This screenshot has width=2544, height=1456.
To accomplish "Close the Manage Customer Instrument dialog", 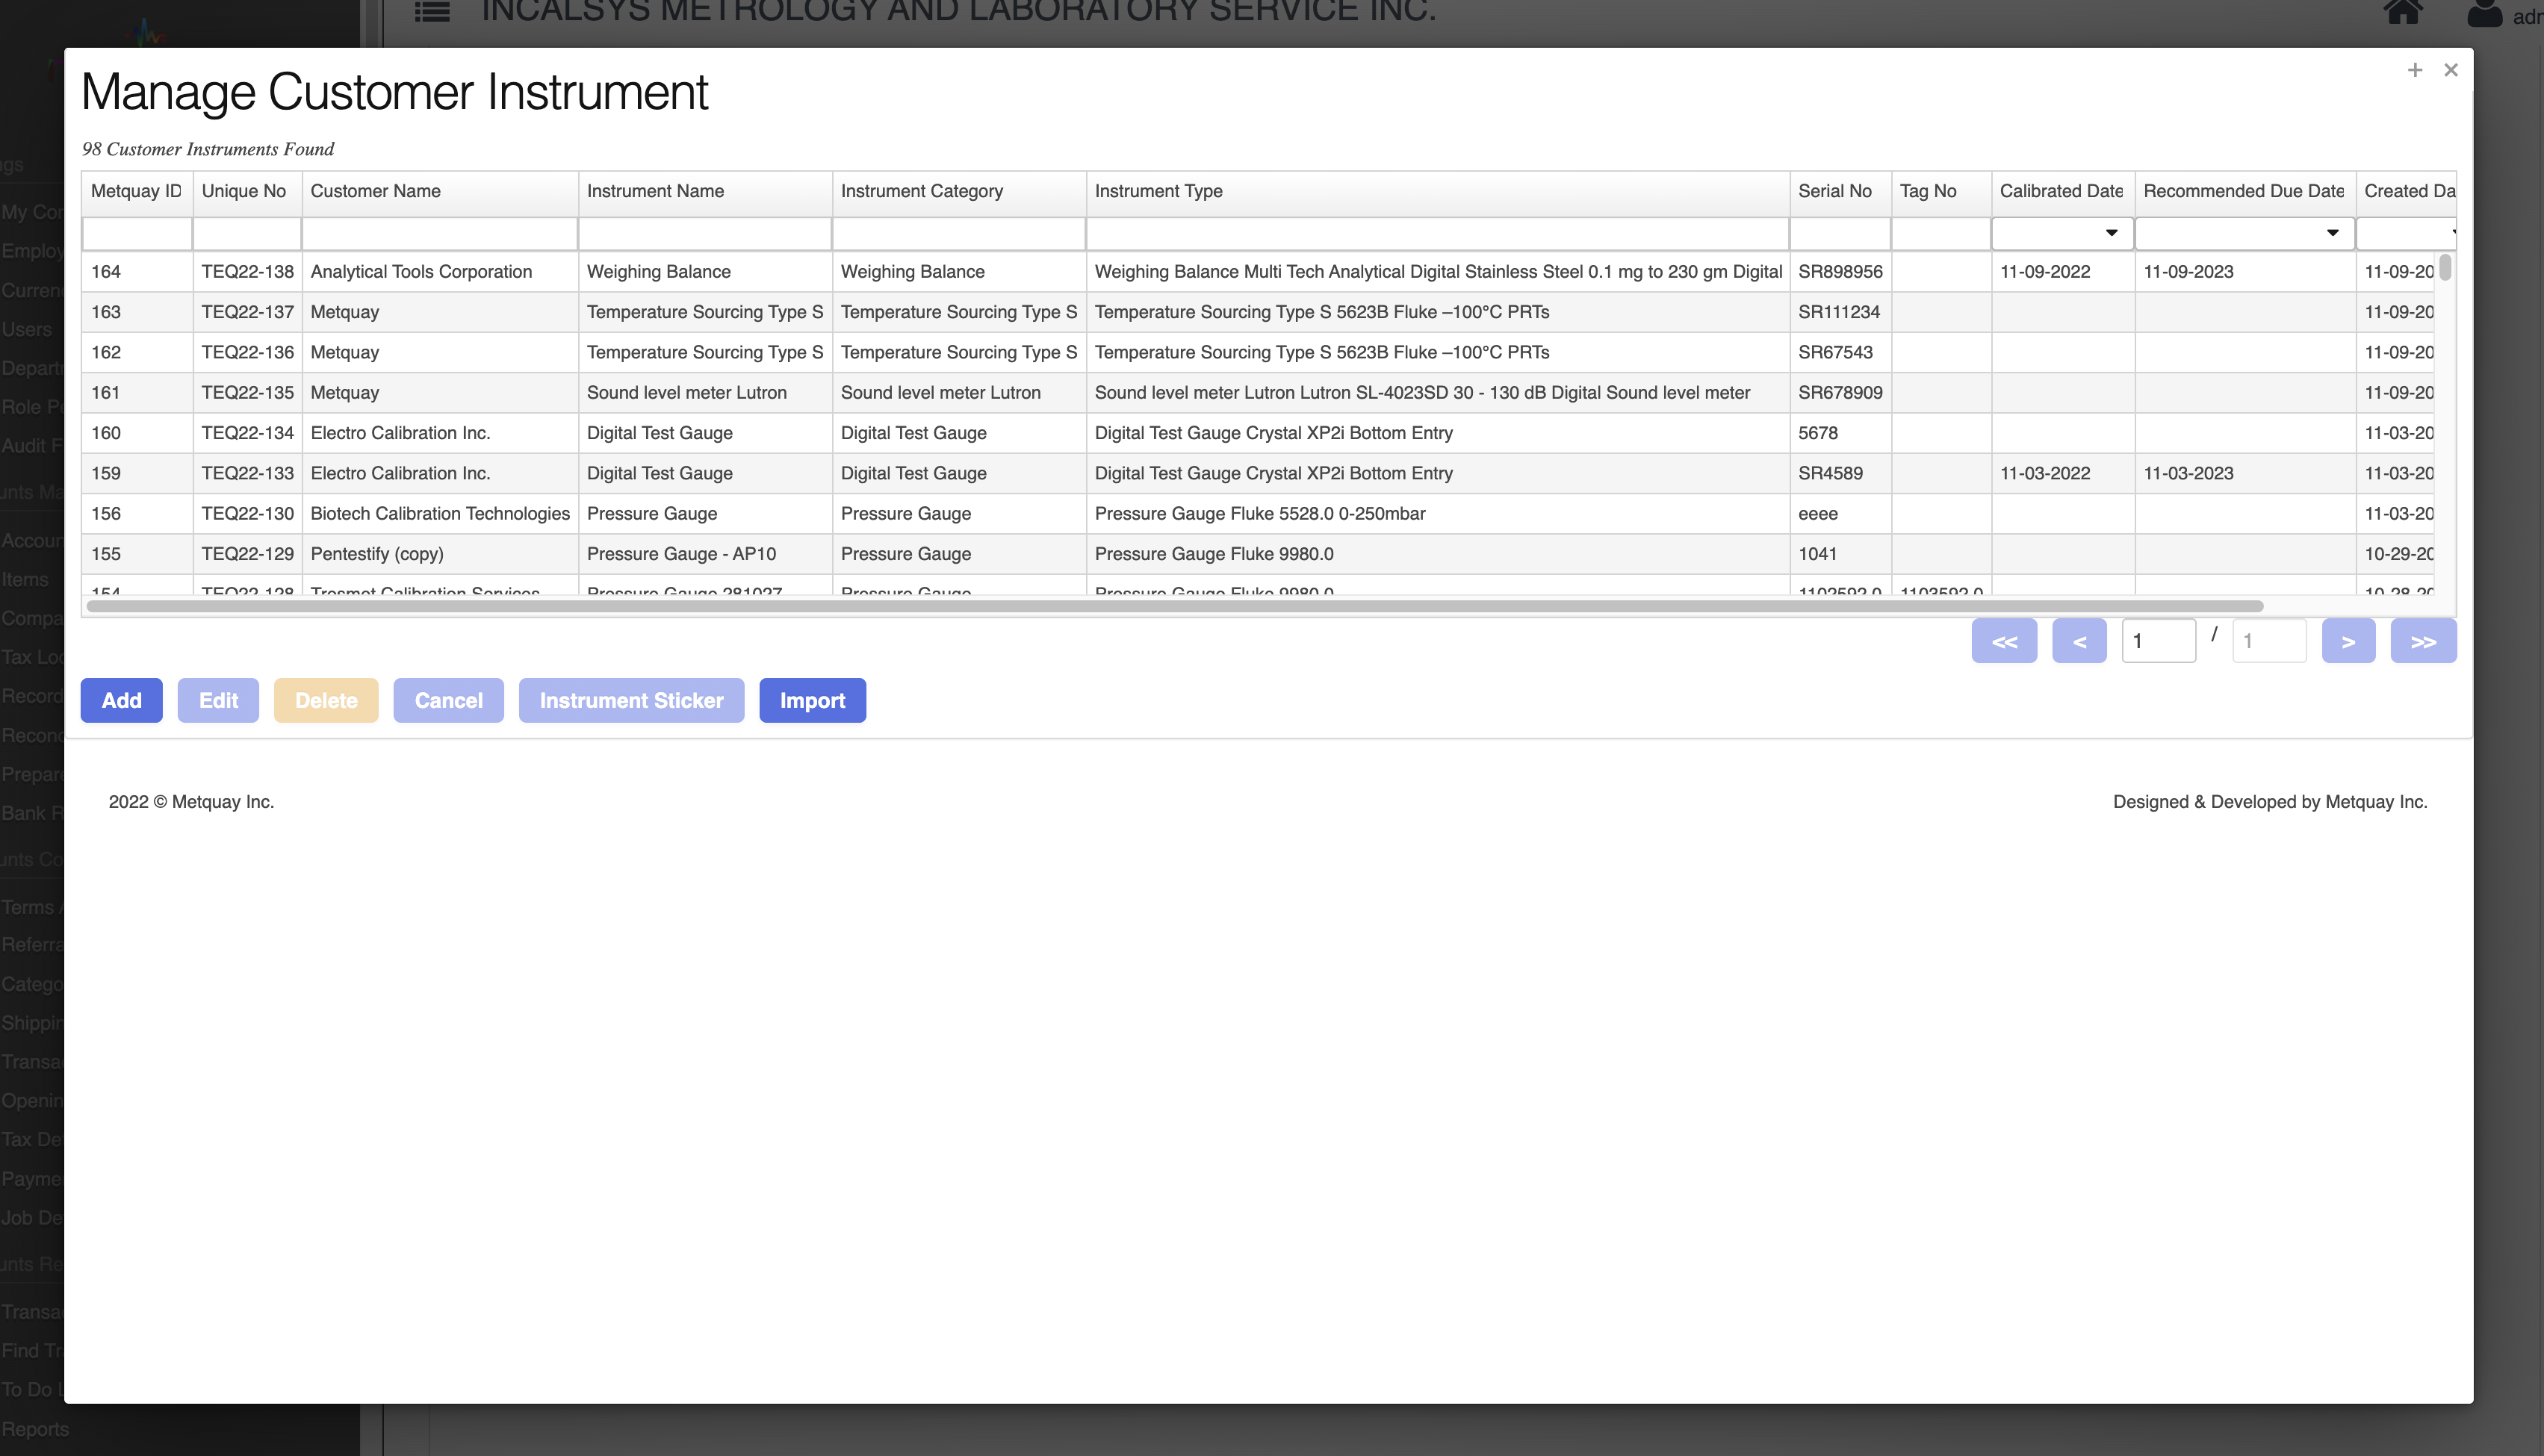I will pyautogui.click(x=2451, y=70).
